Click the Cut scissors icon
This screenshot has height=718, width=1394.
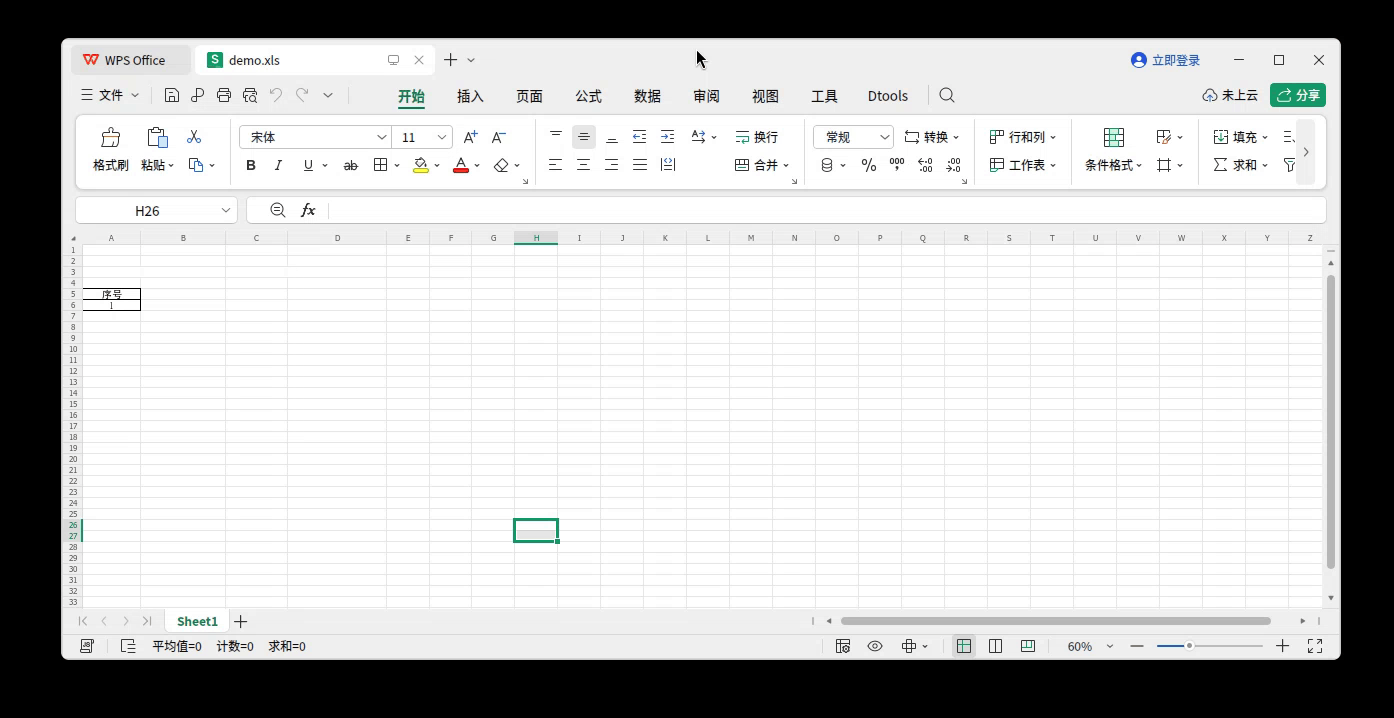(x=194, y=137)
